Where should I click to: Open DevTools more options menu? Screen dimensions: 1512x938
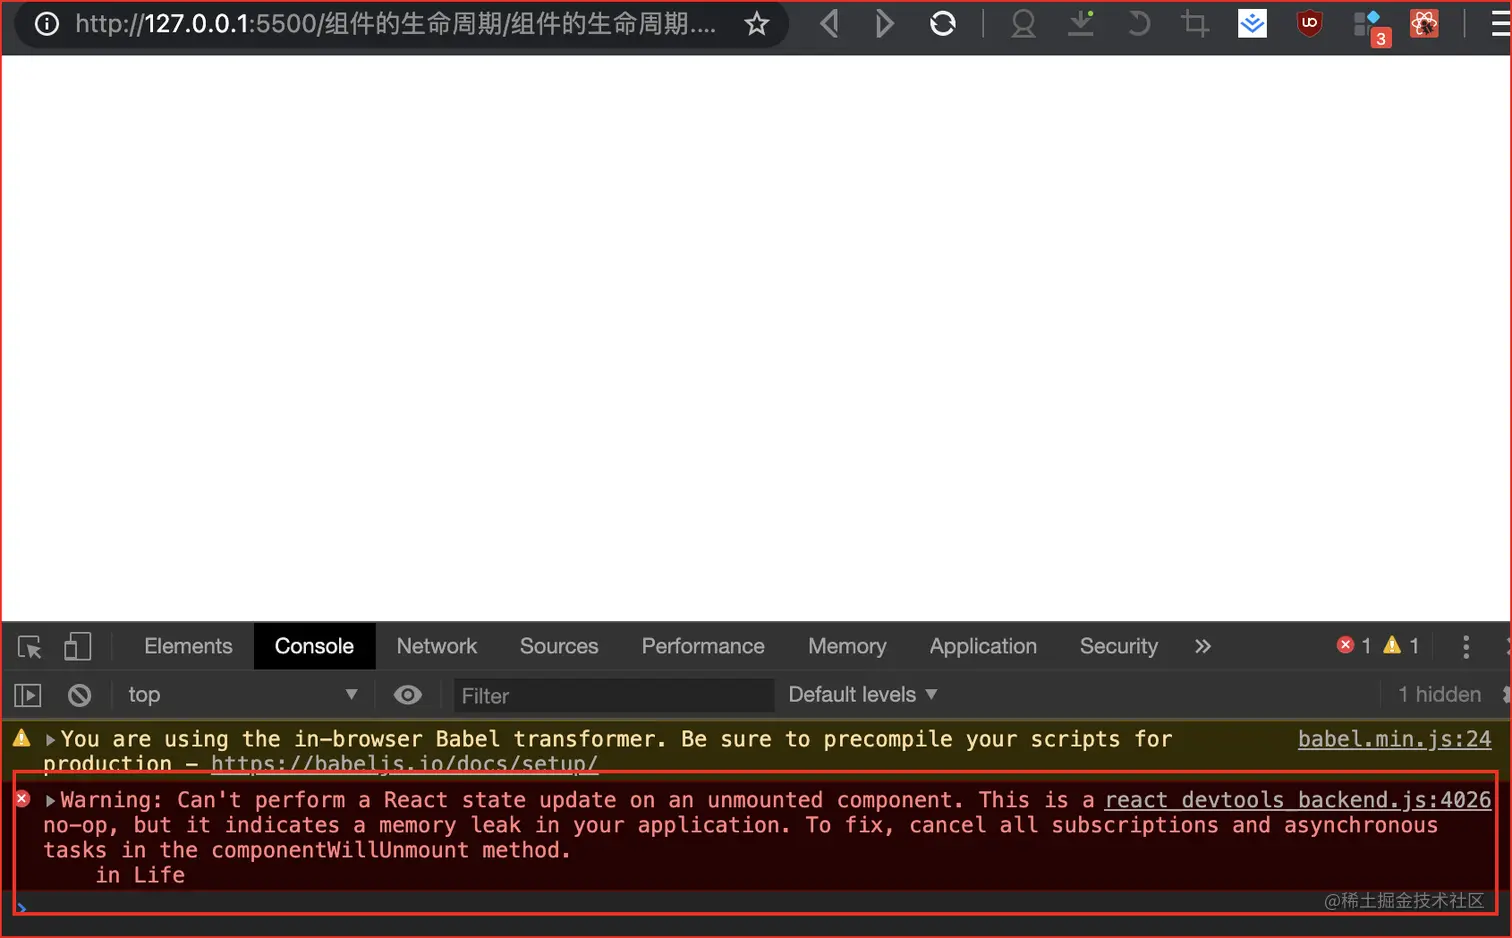pyautogui.click(x=1466, y=647)
